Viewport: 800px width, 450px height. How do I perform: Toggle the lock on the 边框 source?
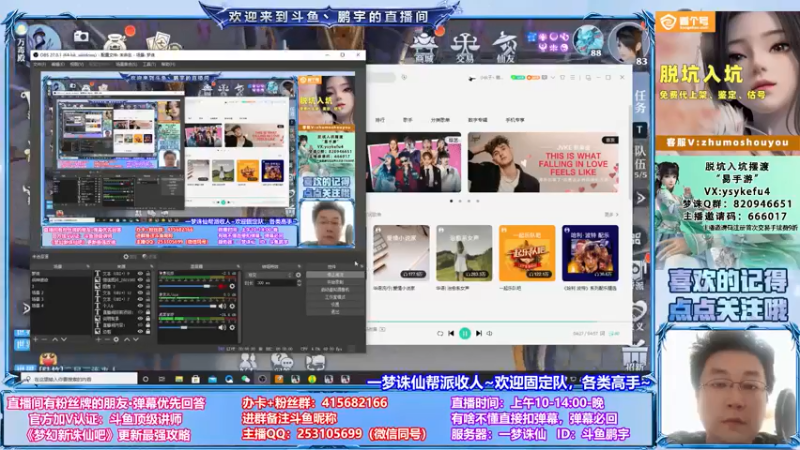tap(148, 331)
